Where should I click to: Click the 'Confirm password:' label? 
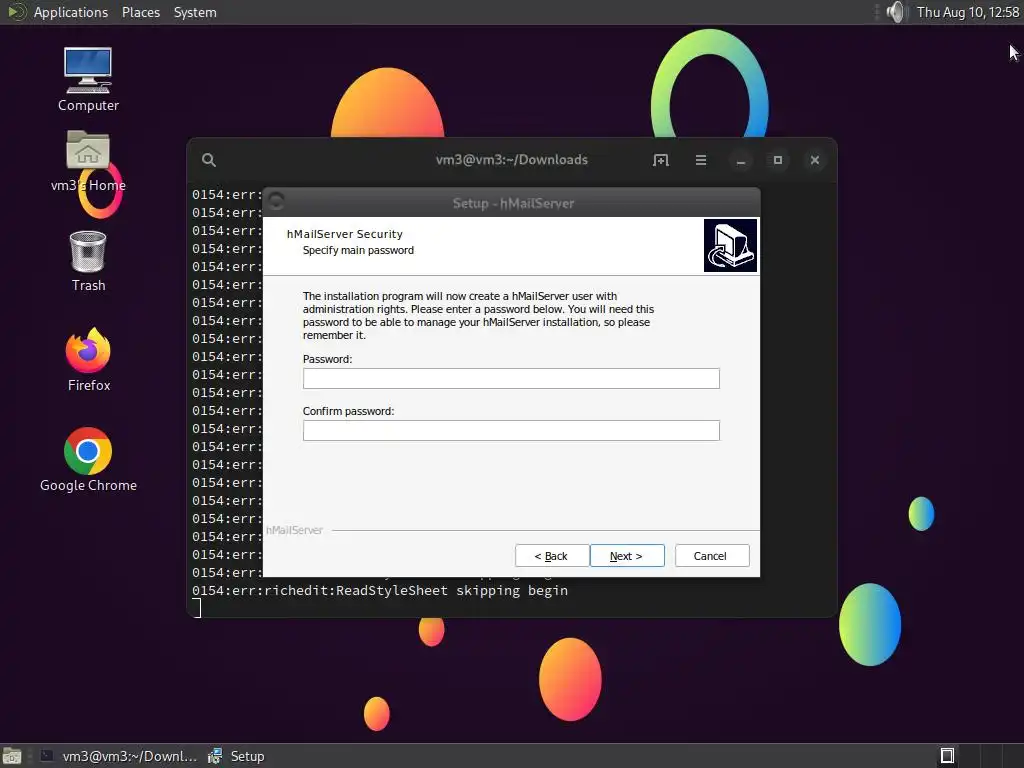(348, 411)
